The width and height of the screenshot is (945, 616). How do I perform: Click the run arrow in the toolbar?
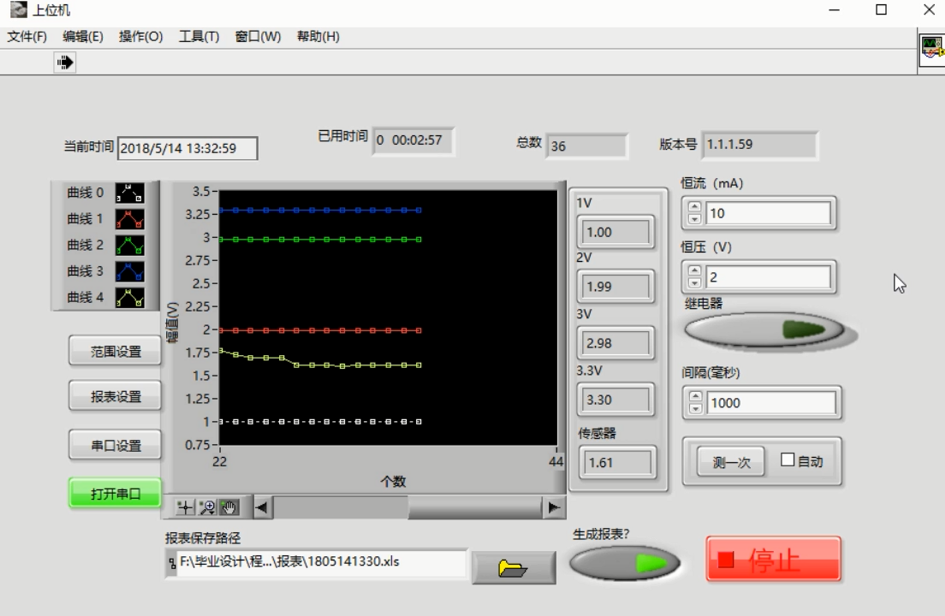click(65, 62)
